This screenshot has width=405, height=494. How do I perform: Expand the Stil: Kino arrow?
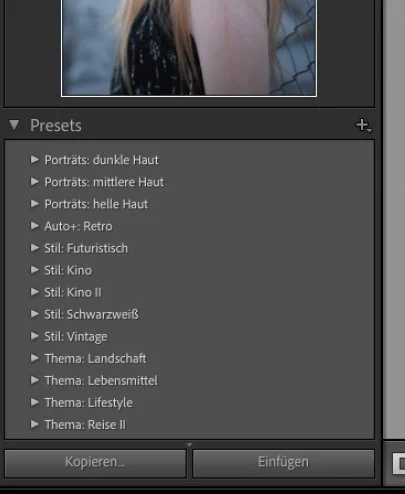tap(35, 270)
